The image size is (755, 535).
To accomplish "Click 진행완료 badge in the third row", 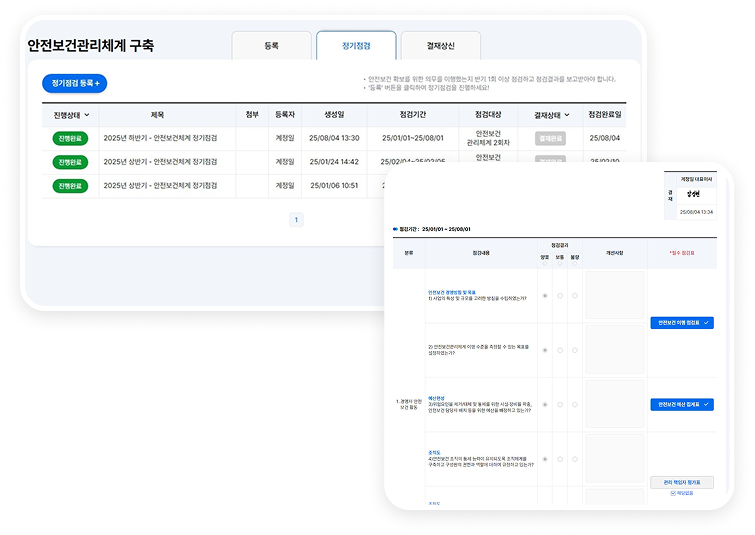I will coord(71,185).
